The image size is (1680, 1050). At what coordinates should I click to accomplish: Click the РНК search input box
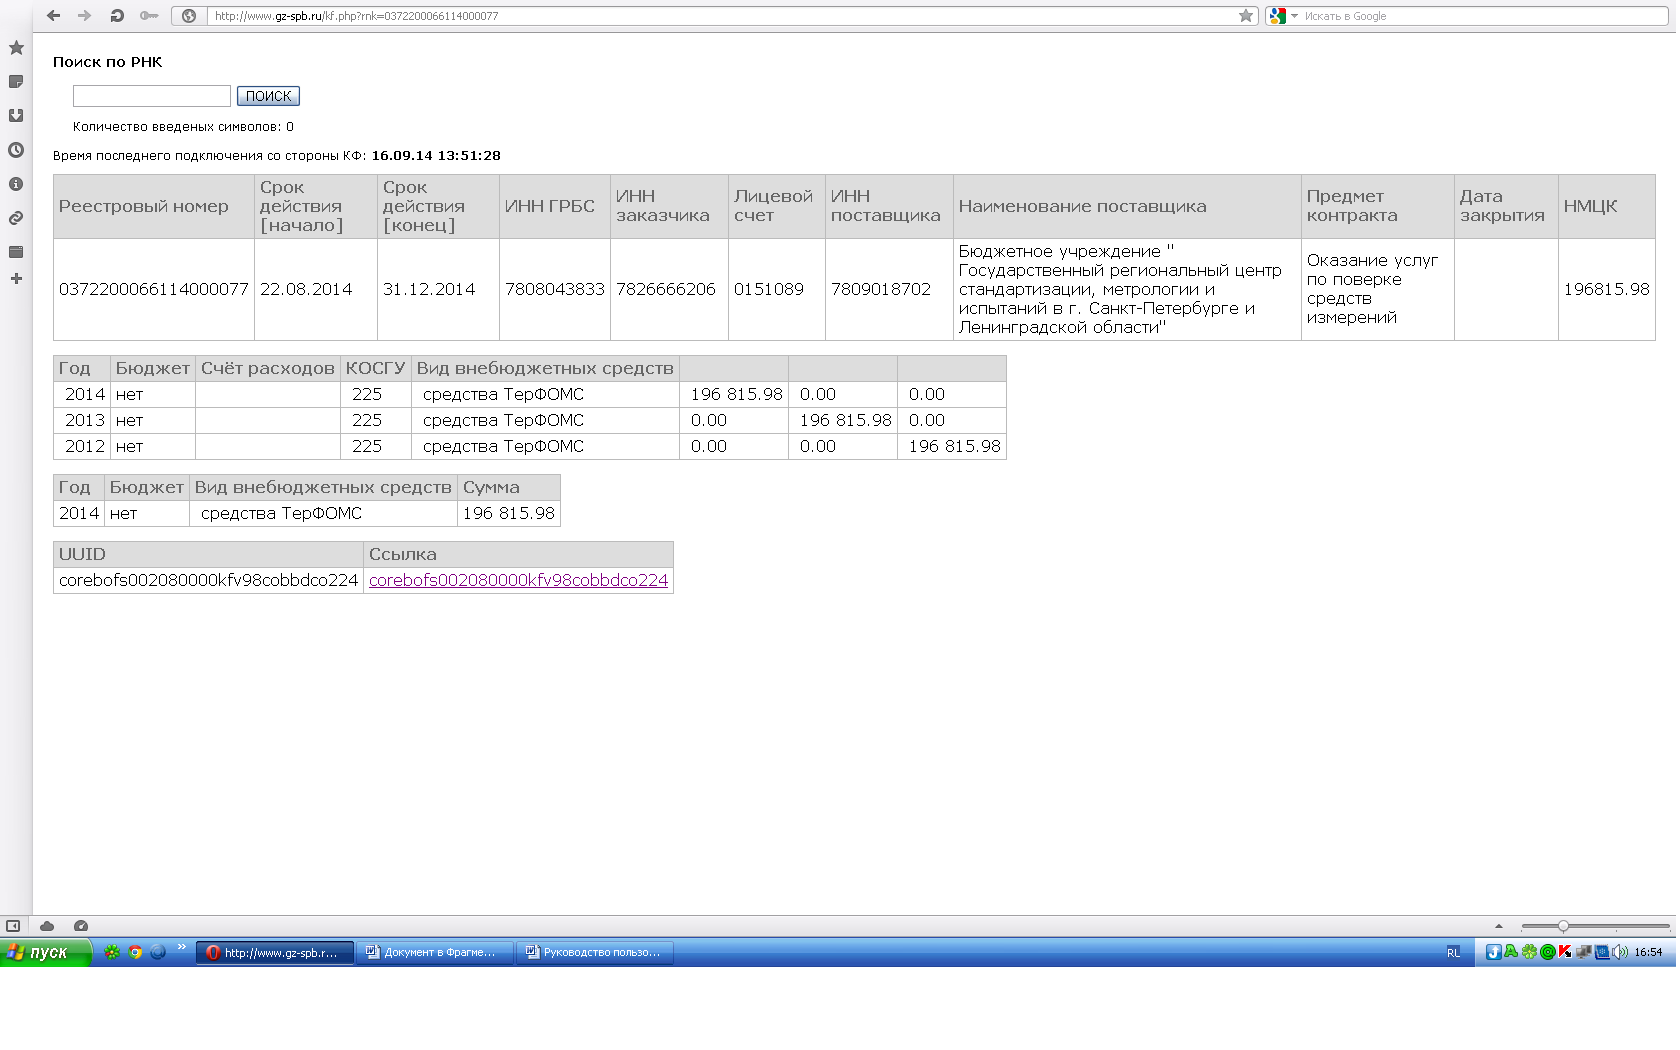click(x=152, y=96)
